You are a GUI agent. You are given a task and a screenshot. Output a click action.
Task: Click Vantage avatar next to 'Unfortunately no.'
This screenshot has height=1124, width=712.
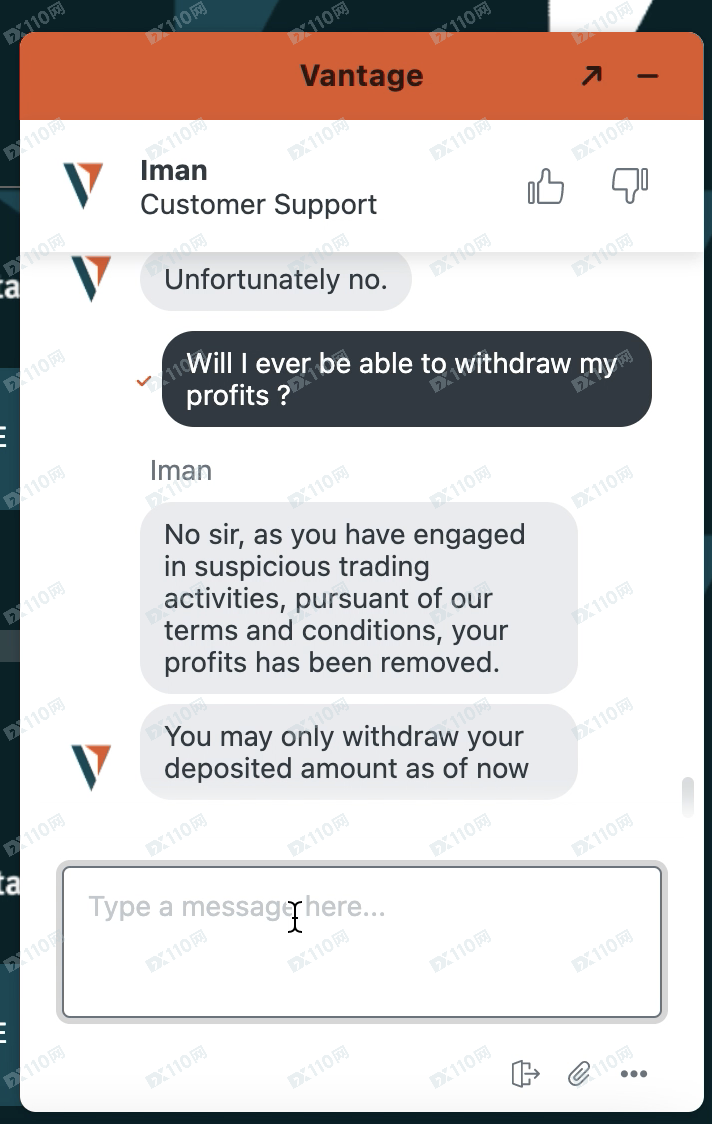pyautogui.click(x=91, y=278)
